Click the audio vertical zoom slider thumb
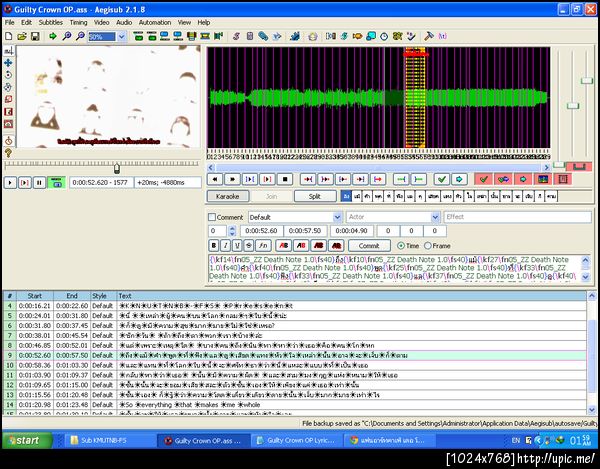600x469 pixels. 572,106
